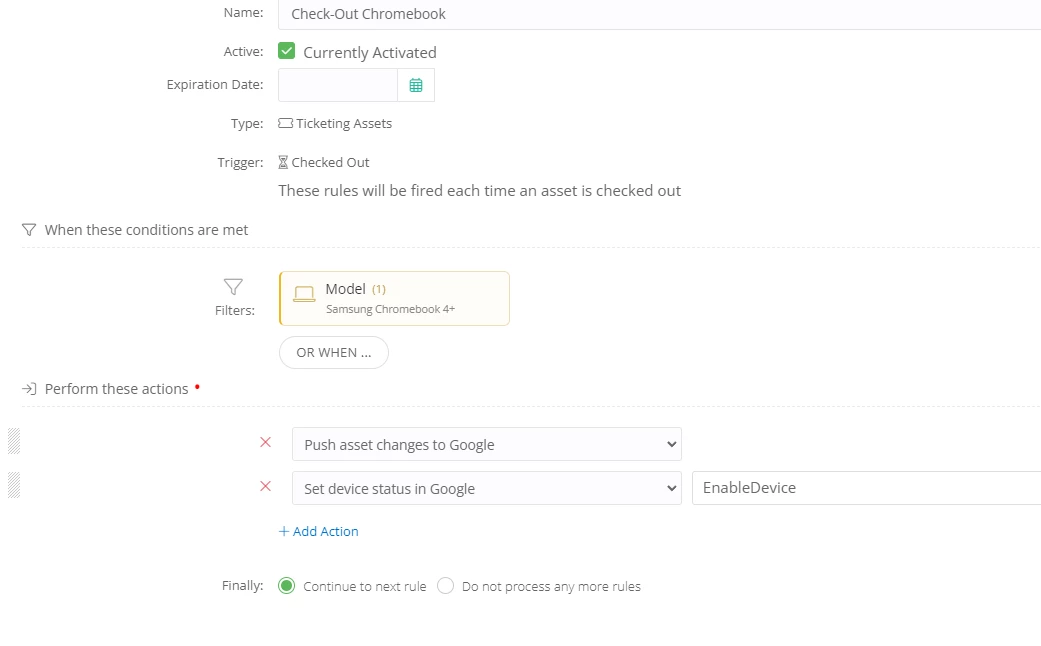Remove the Push asset changes action
Screen dimensions: 1041x646
click(x=265, y=442)
